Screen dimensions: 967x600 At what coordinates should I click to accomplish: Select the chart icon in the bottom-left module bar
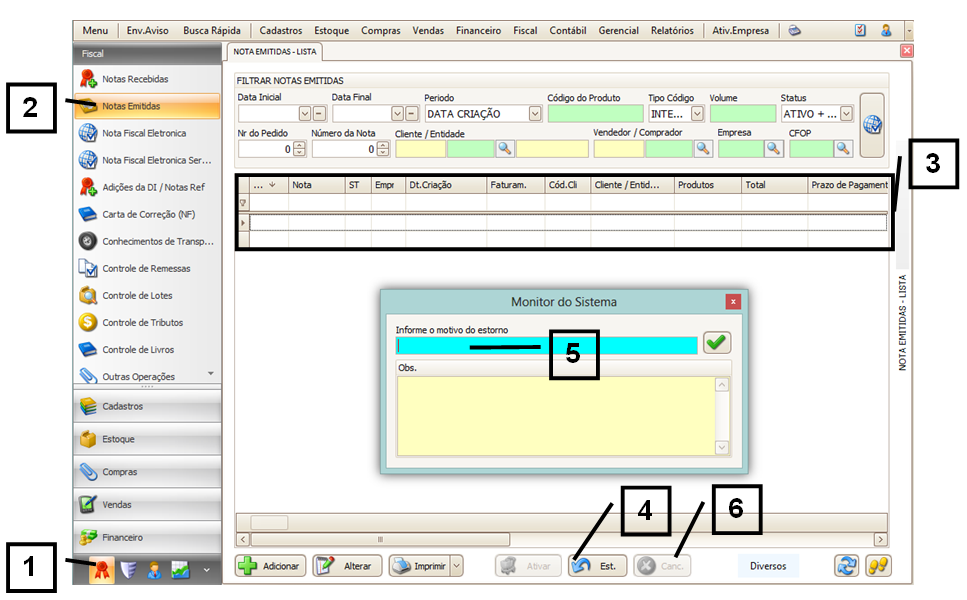tap(181, 569)
